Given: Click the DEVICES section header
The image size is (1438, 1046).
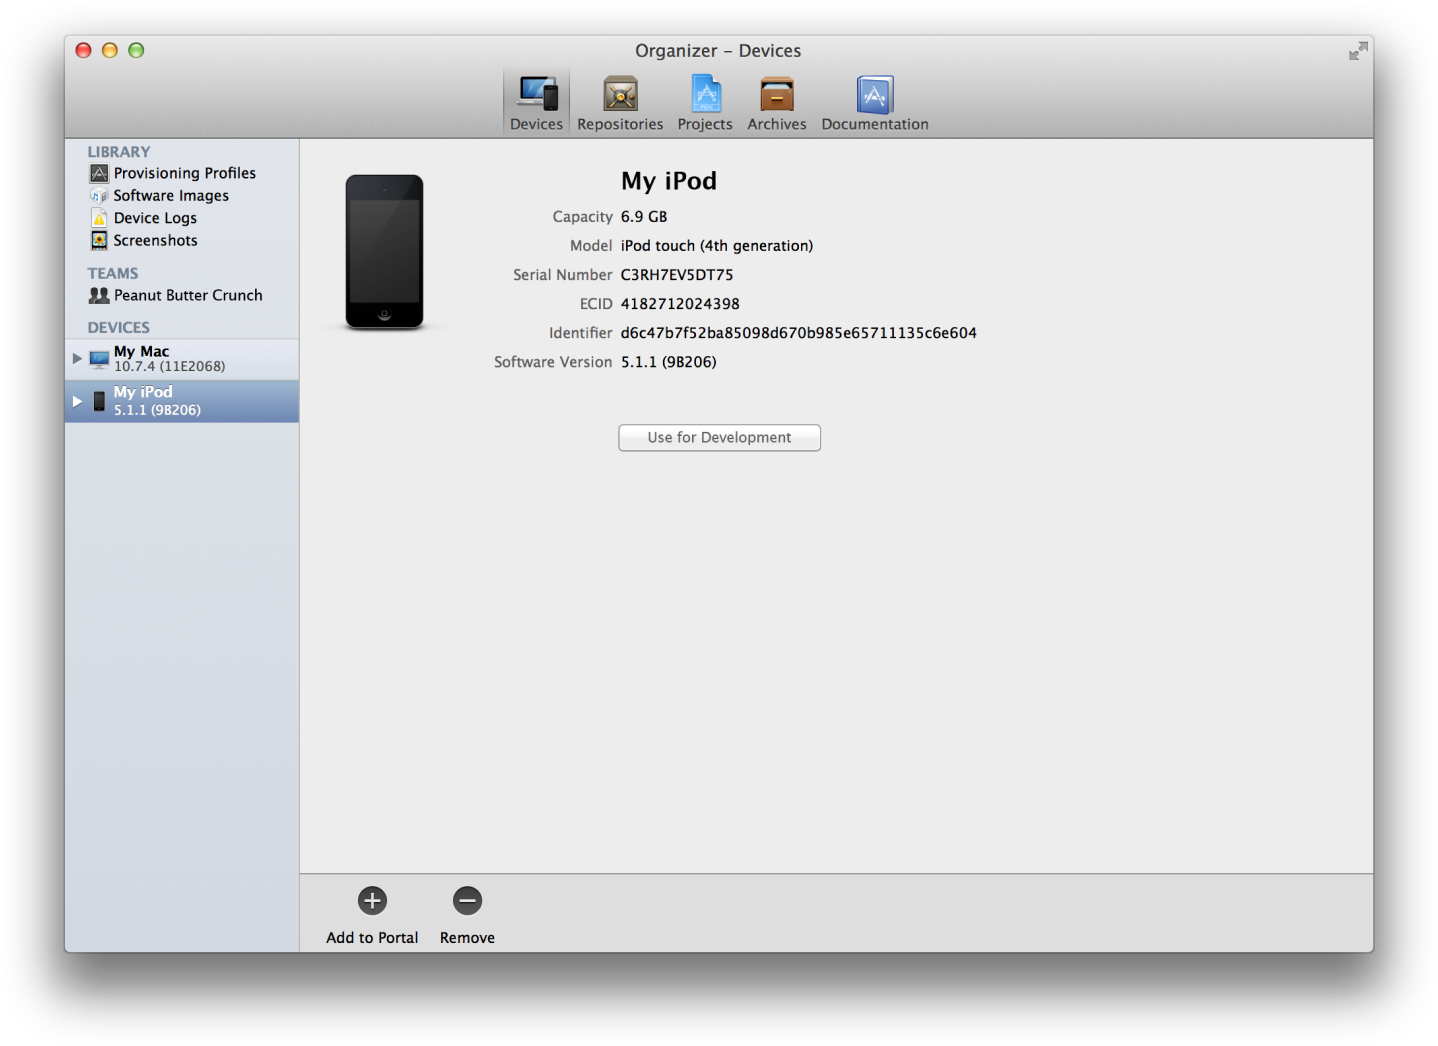Looking at the screenshot, I should (x=118, y=327).
